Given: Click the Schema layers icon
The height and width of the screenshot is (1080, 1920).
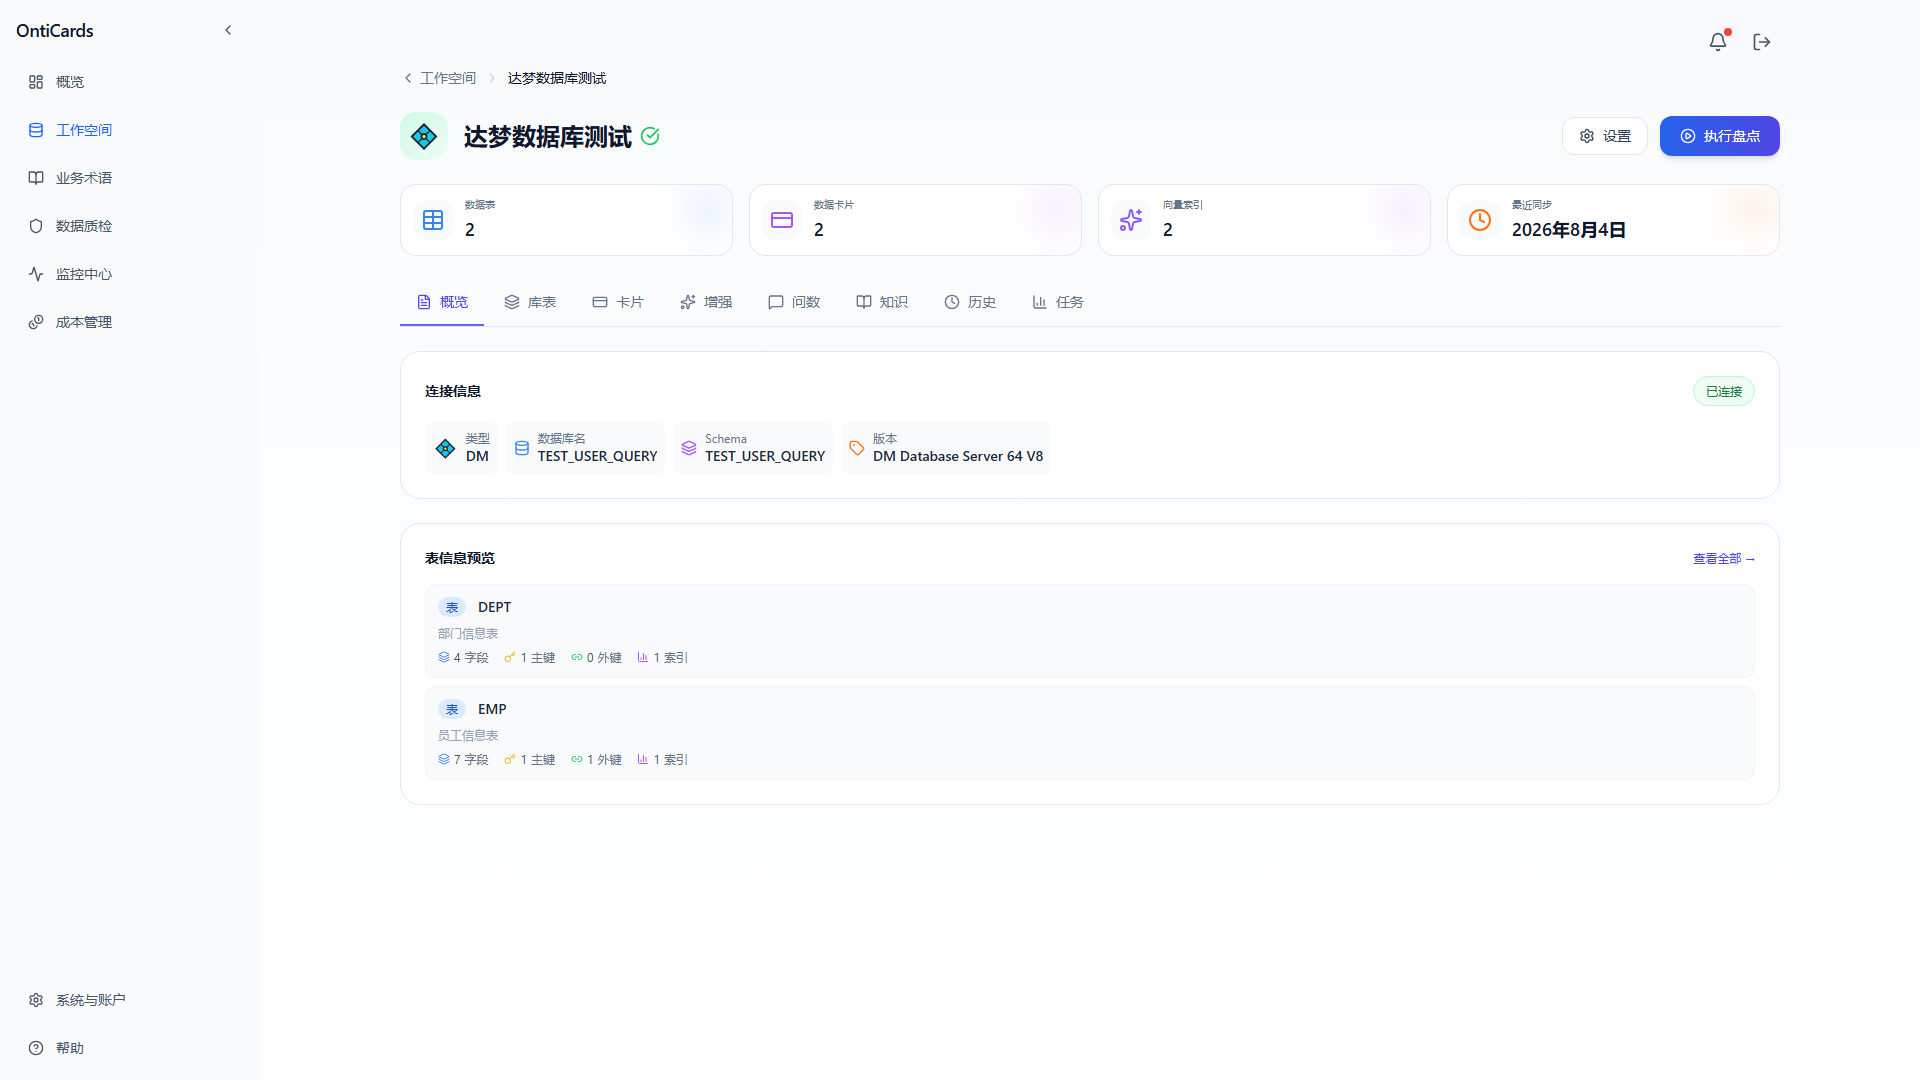Looking at the screenshot, I should pos(689,449).
